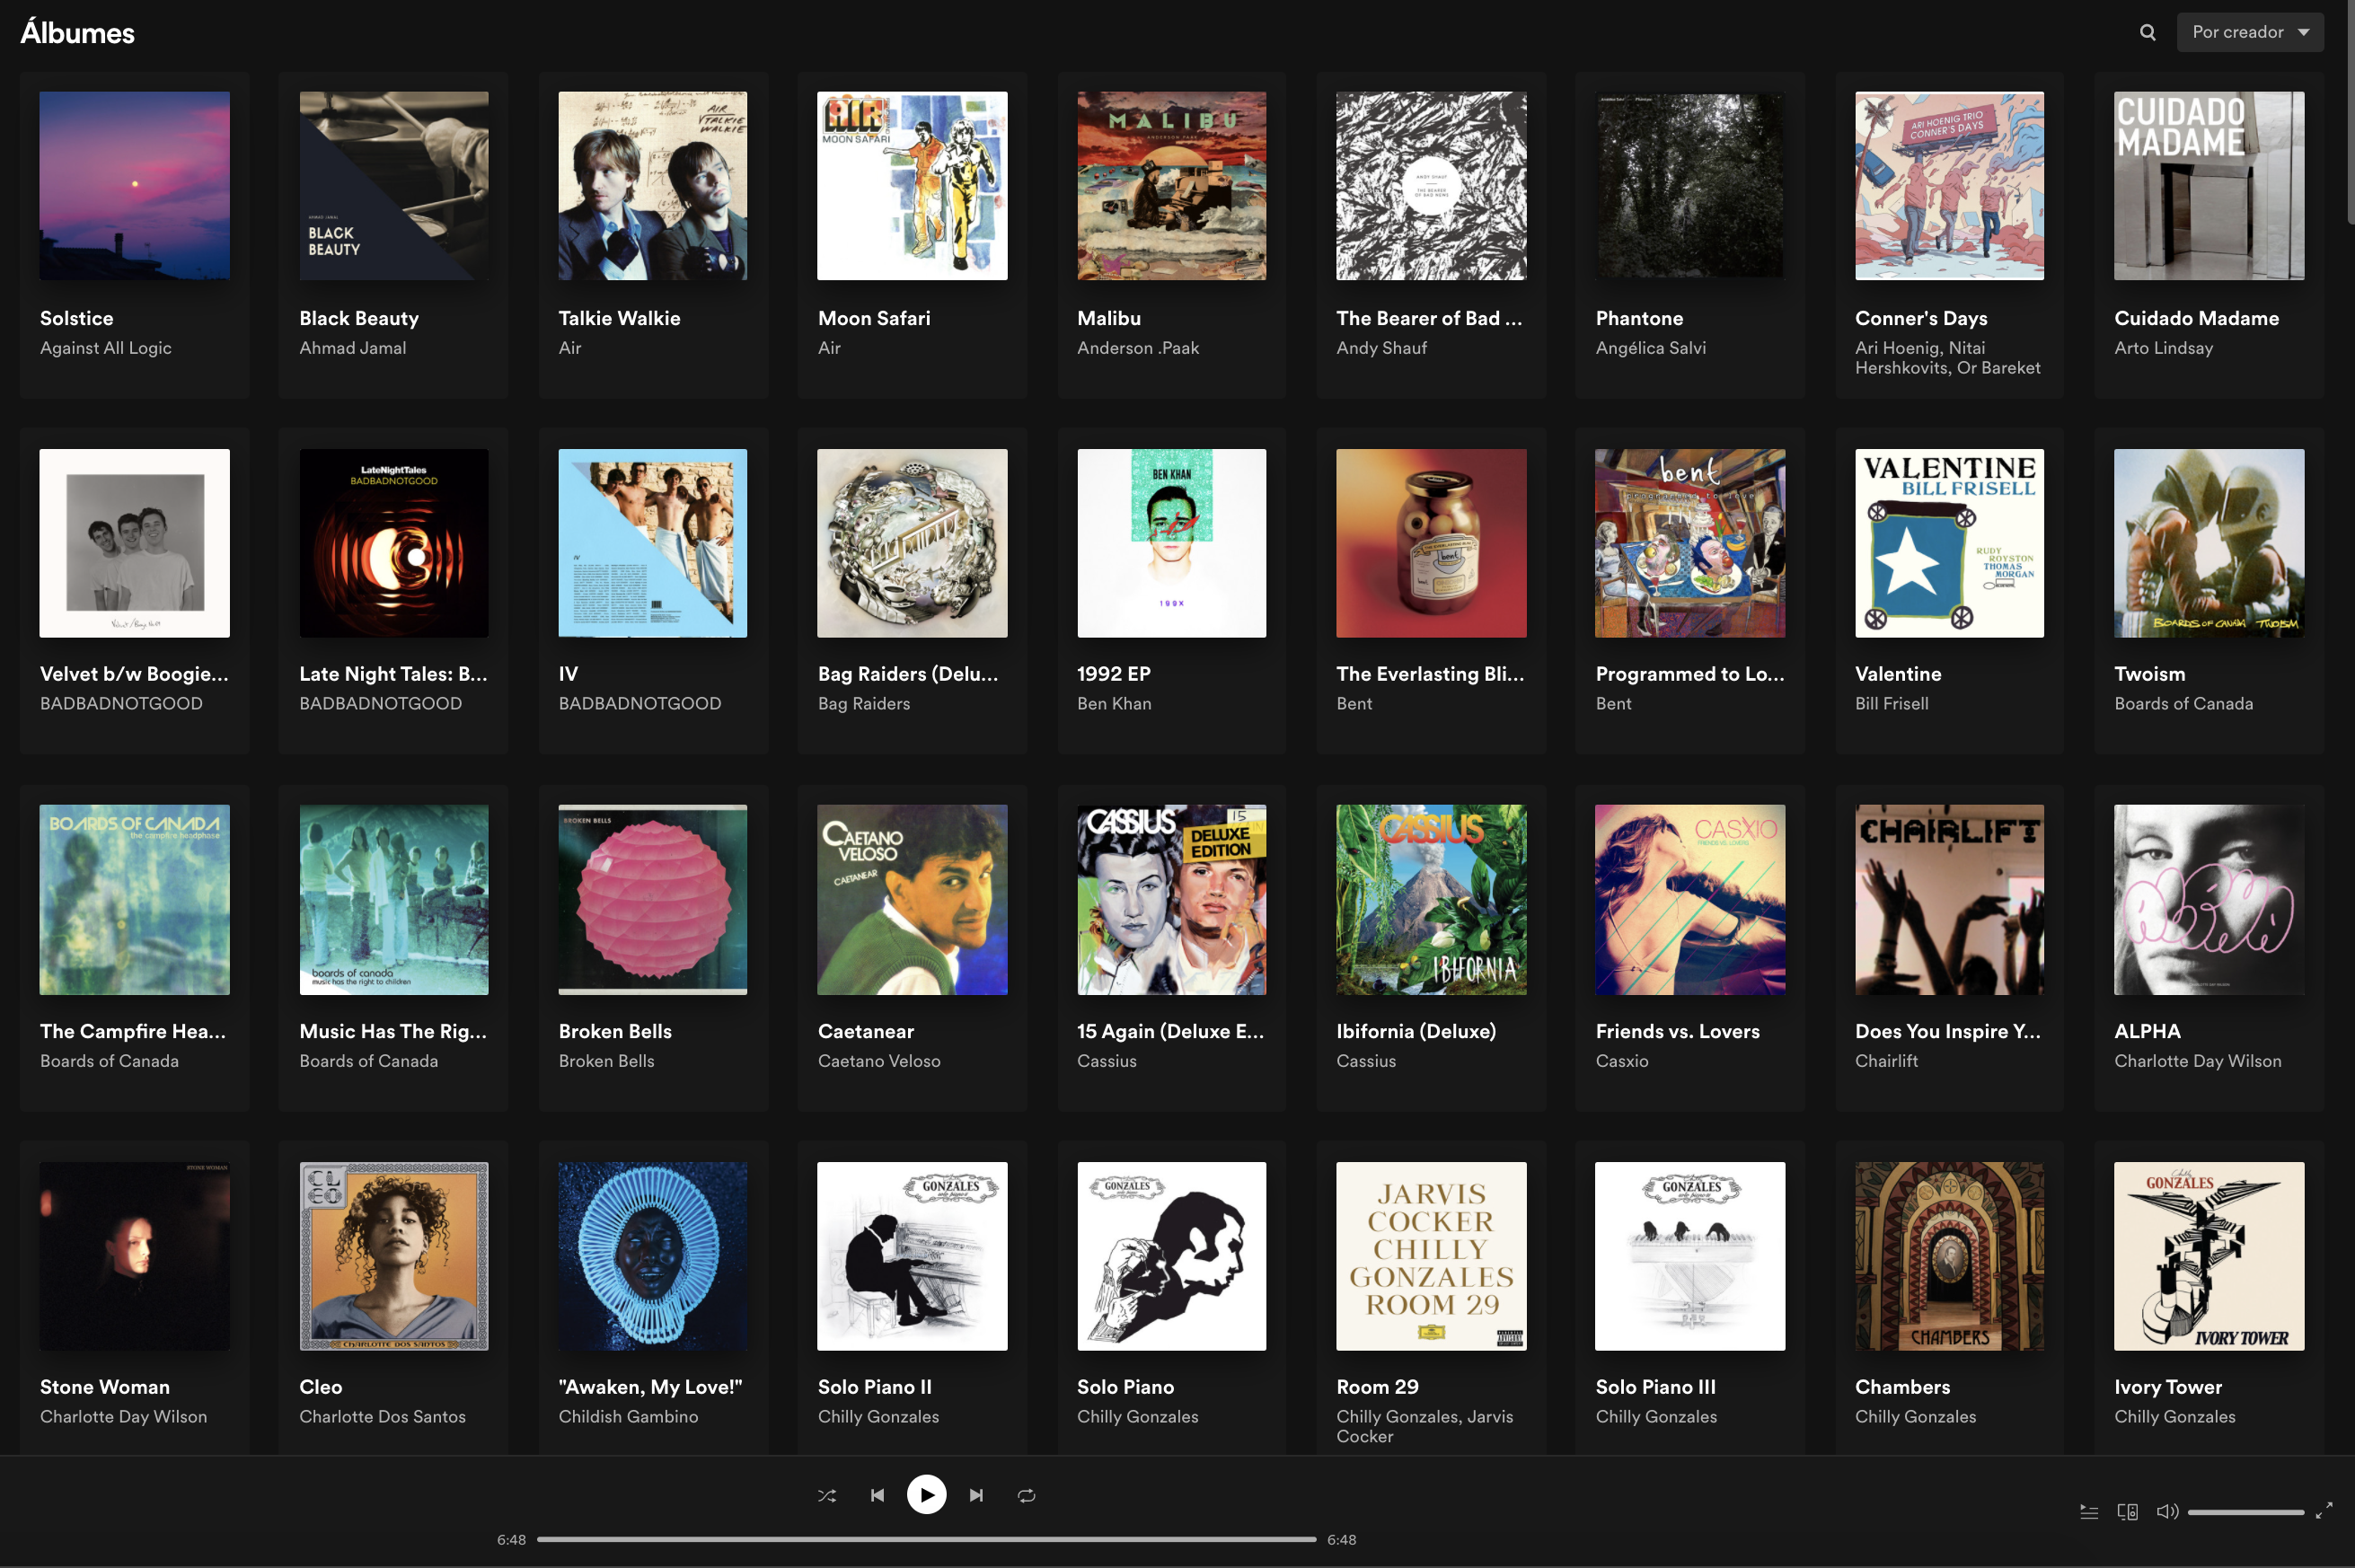This screenshot has height=1568, width=2355.
Task: Open the Phantone album title
Action: coord(1639,318)
